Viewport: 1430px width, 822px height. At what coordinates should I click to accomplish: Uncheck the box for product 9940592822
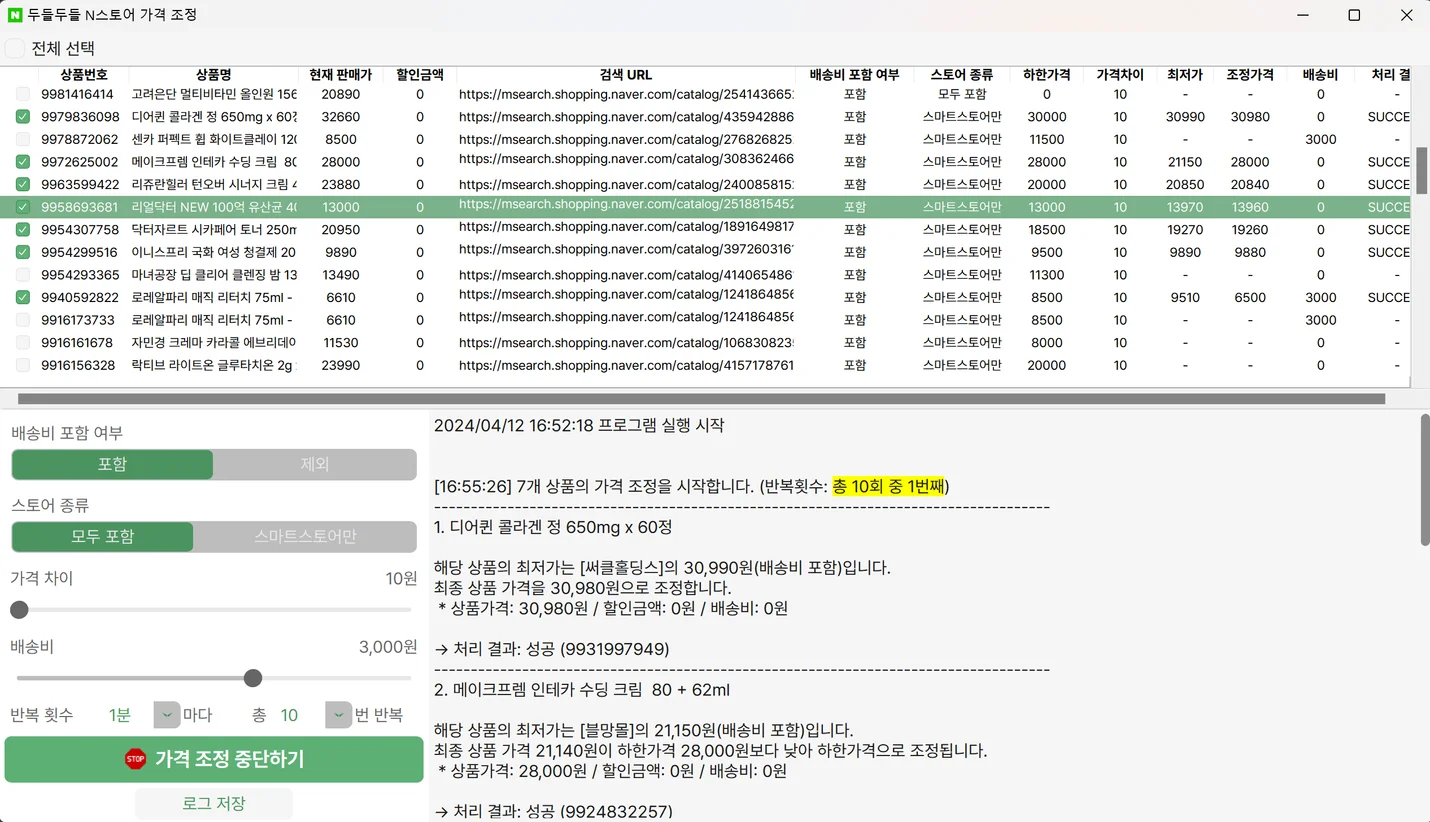(x=22, y=297)
